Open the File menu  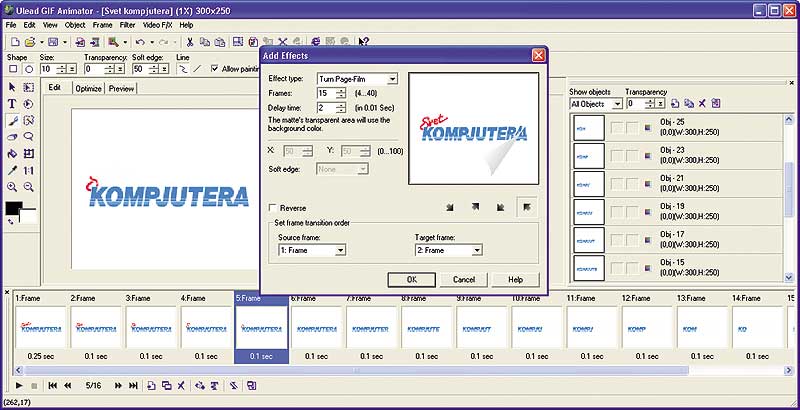(x=11, y=24)
